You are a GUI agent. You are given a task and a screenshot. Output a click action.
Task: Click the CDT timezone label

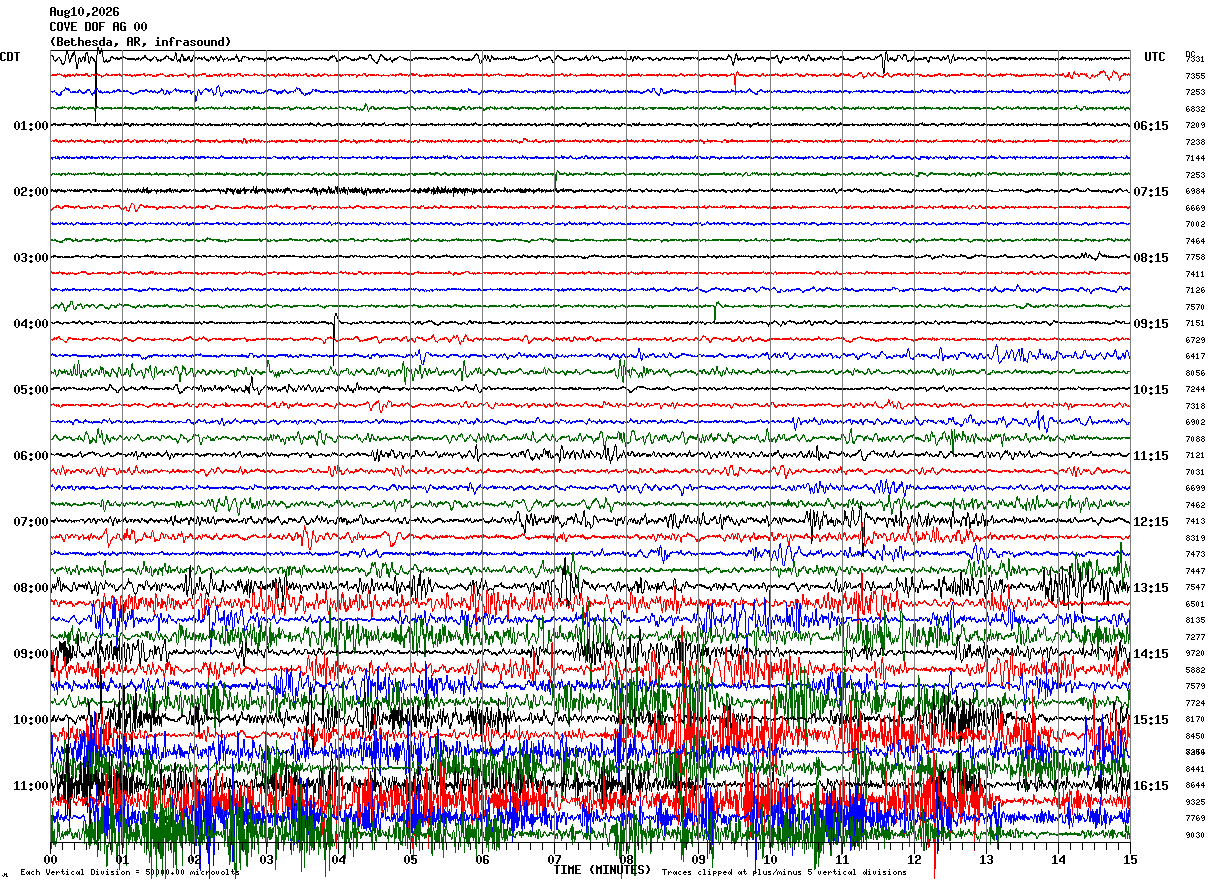click(x=10, y=57)
